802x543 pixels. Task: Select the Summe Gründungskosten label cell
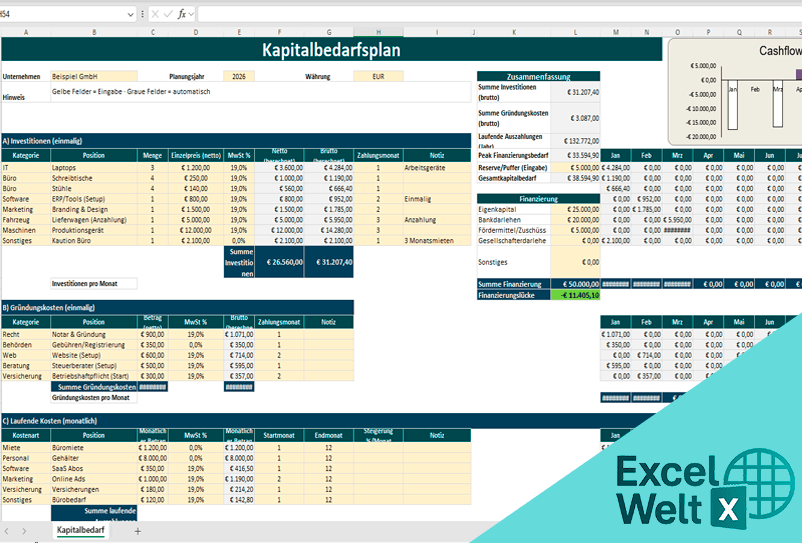coord(94,387)
